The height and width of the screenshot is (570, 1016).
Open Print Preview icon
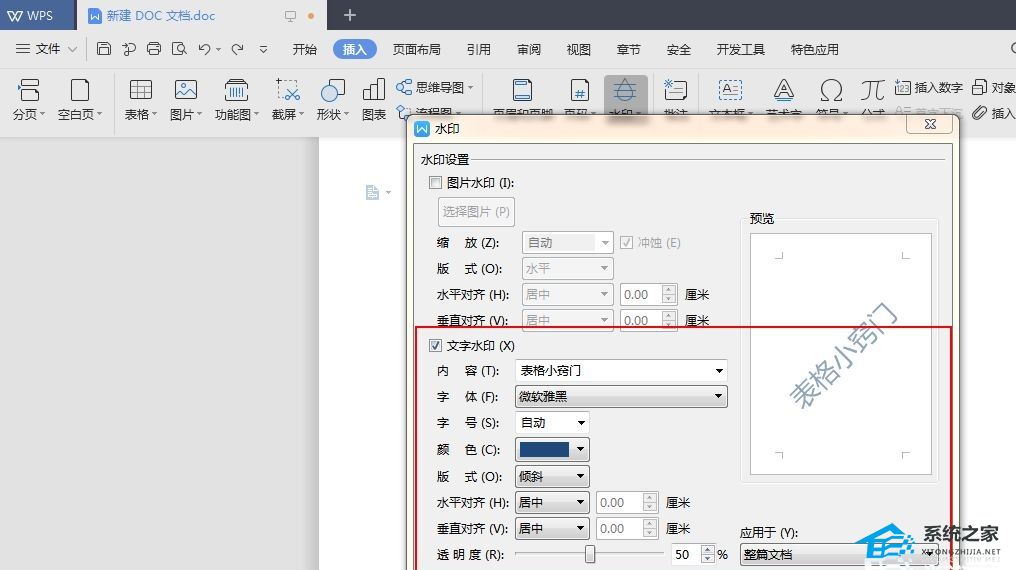click(x=179, y=49)
